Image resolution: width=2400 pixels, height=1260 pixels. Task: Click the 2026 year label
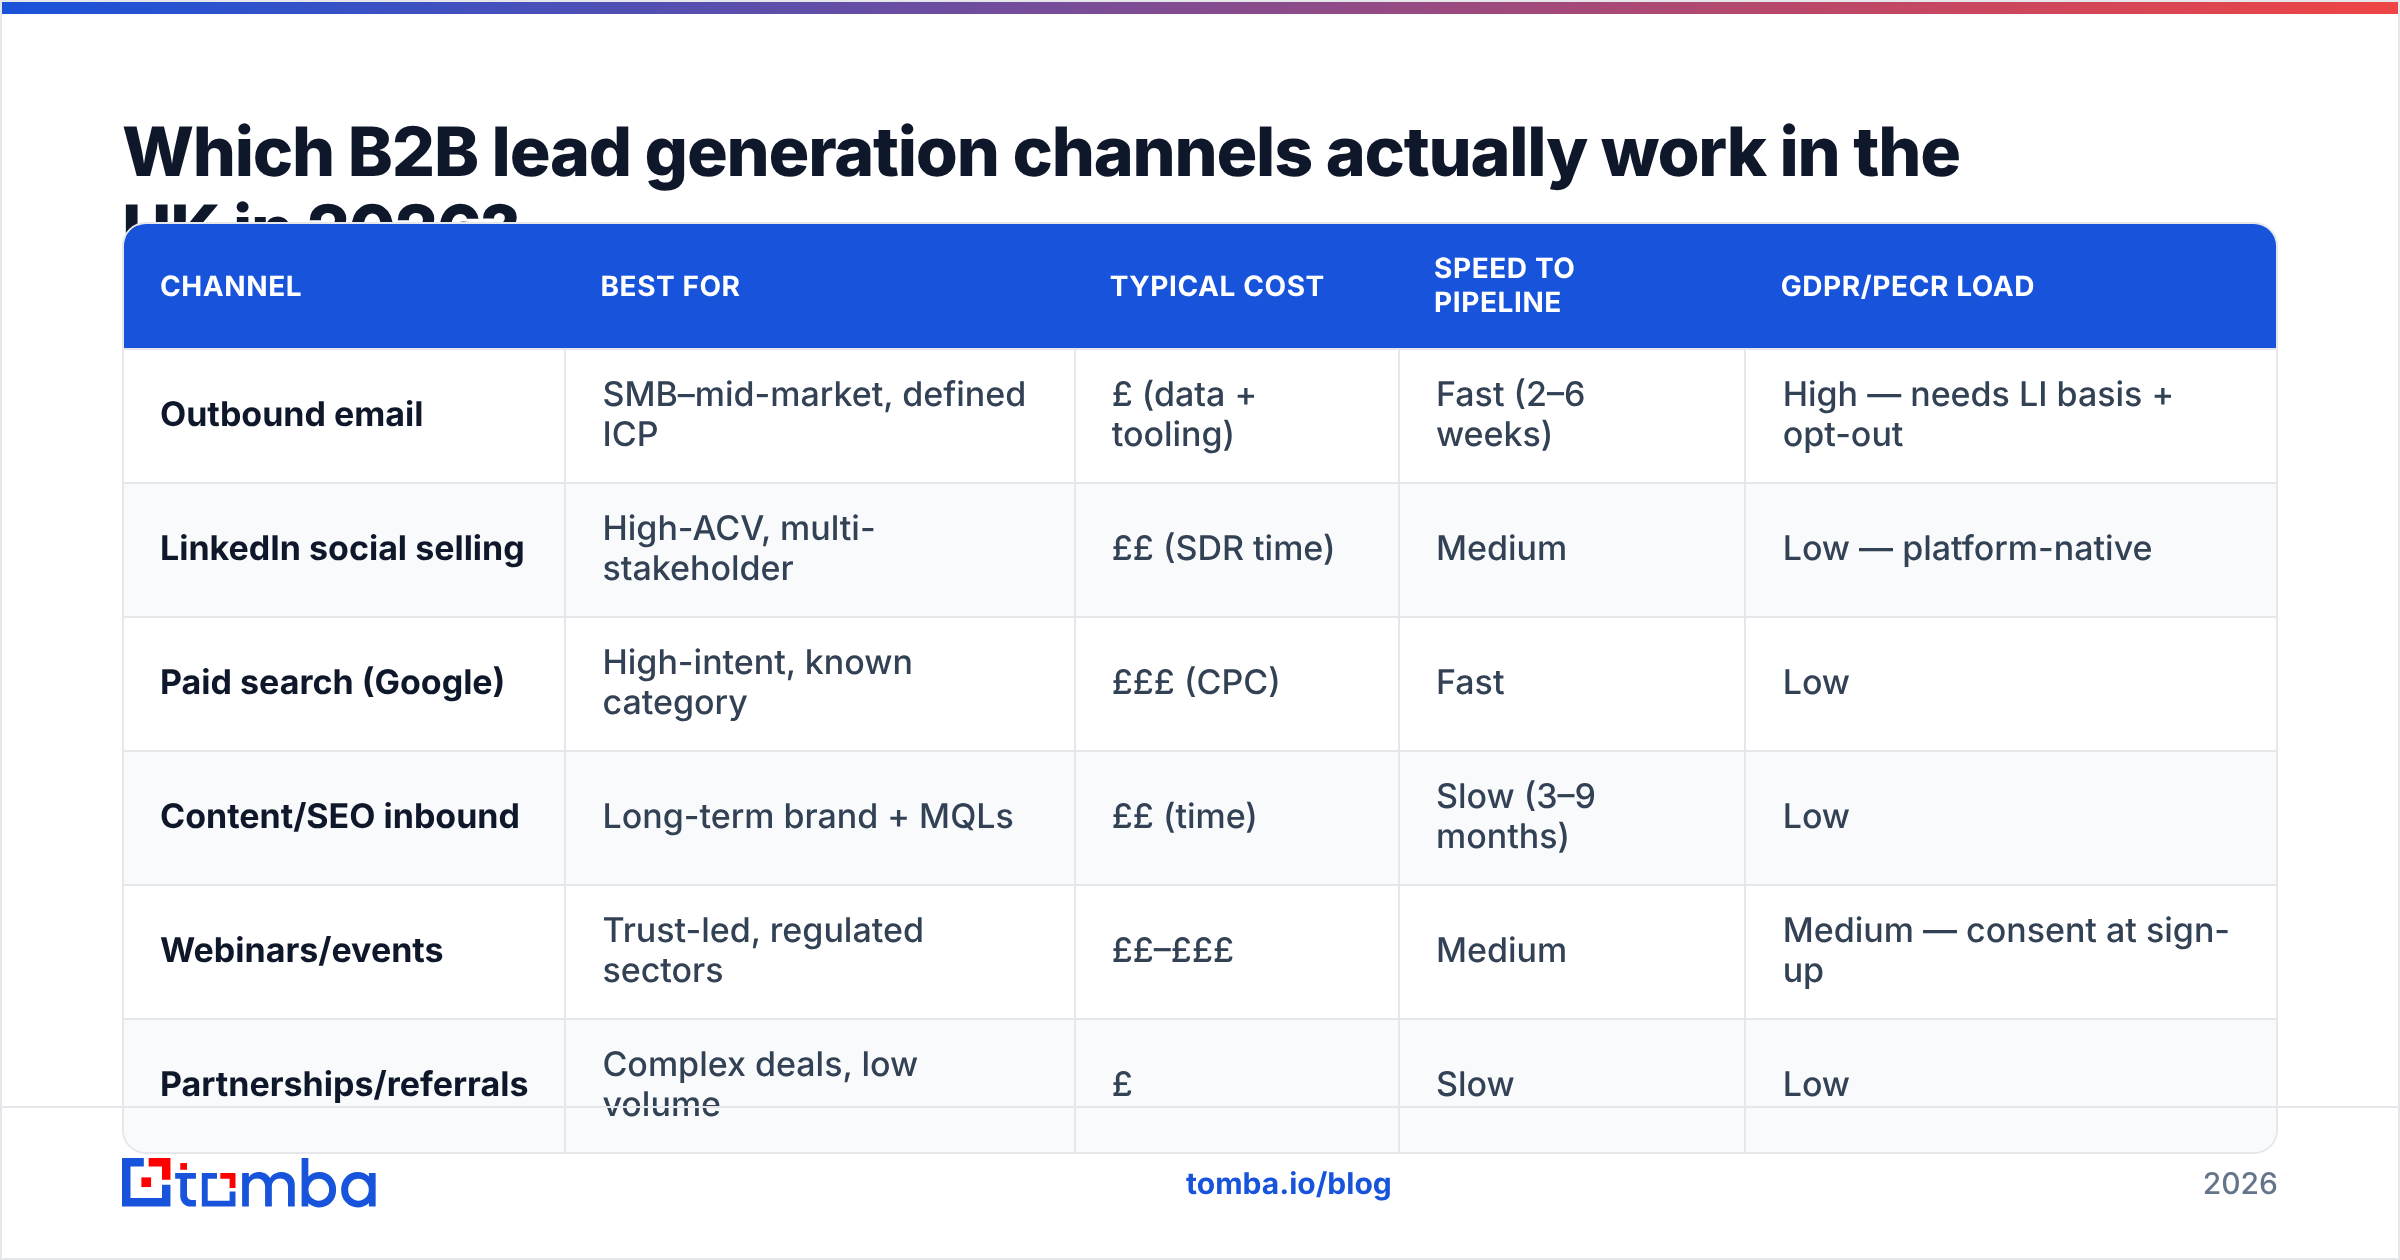point(2240,1184)
